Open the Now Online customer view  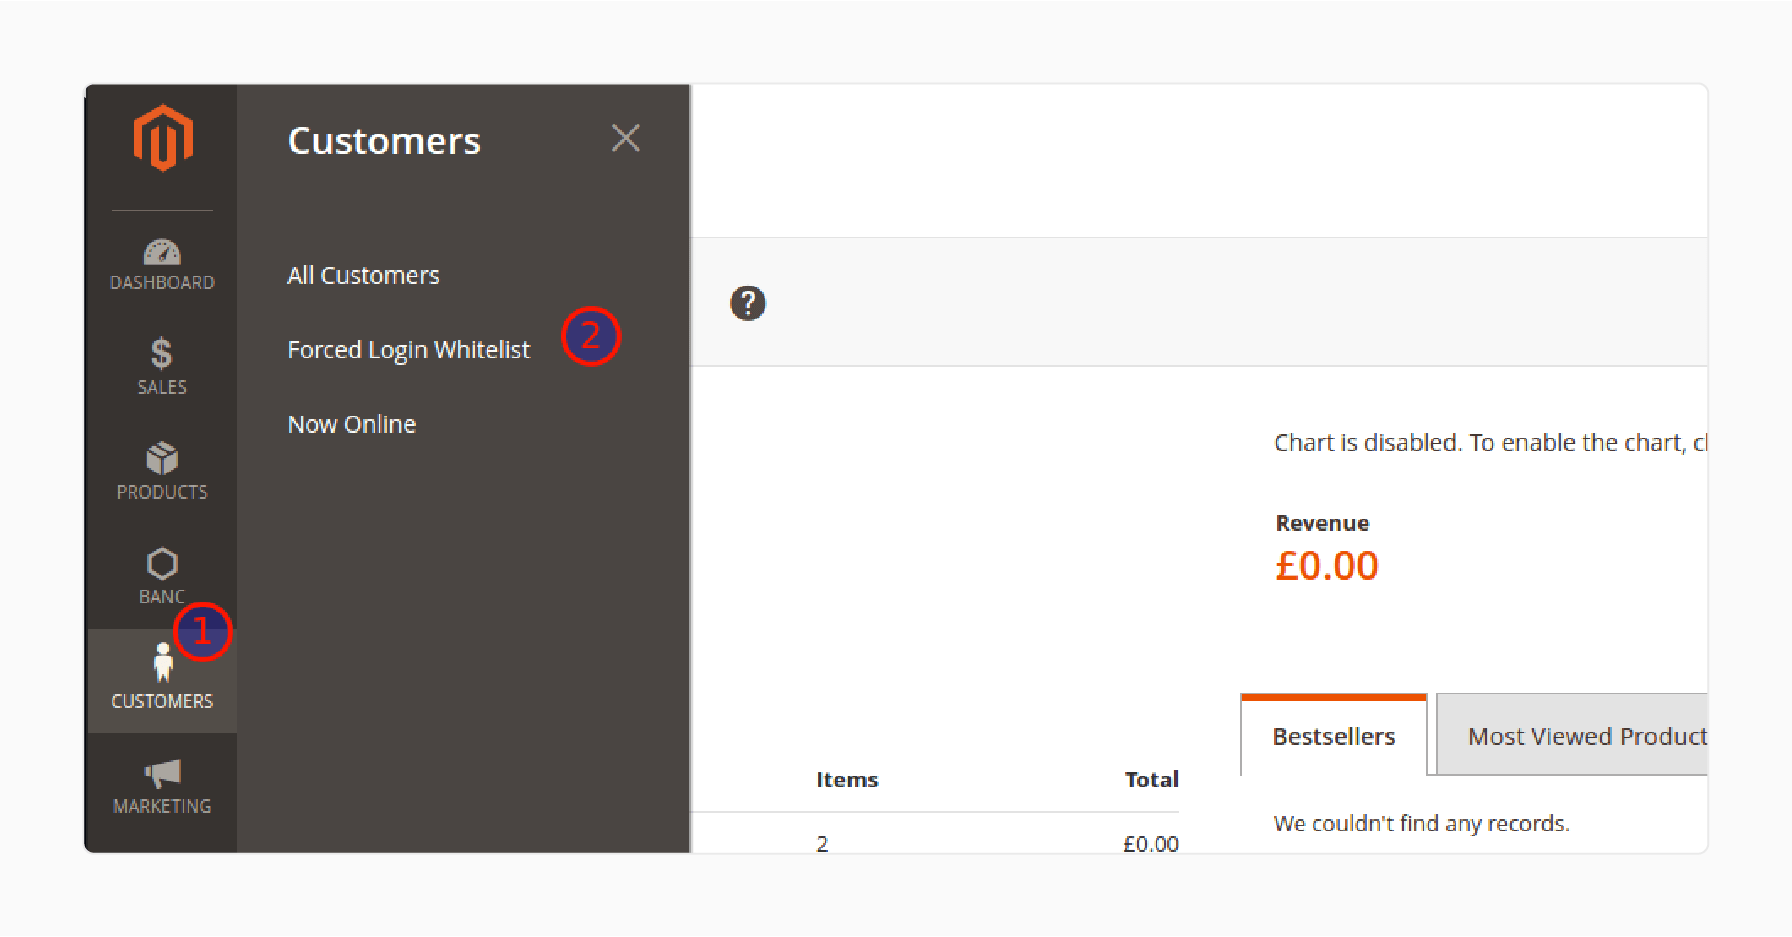[351, 423]
